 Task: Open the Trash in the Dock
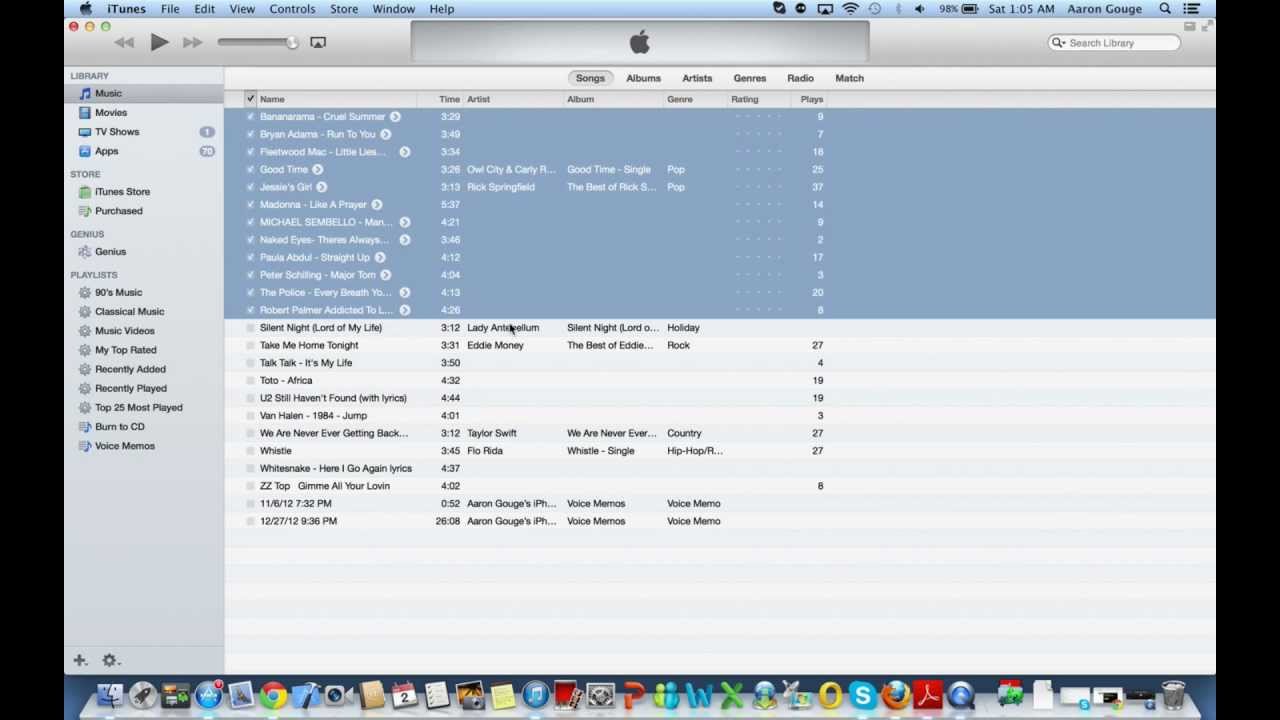(x=1173, y=695)
